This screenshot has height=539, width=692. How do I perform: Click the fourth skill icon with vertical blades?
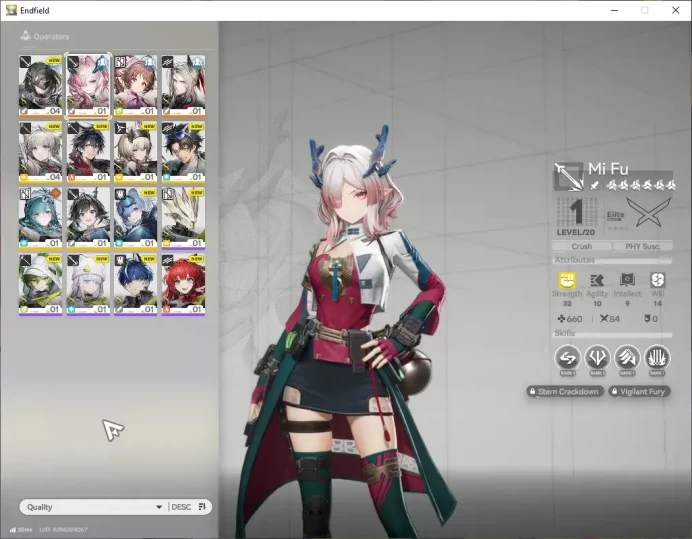tap(657, 358)
